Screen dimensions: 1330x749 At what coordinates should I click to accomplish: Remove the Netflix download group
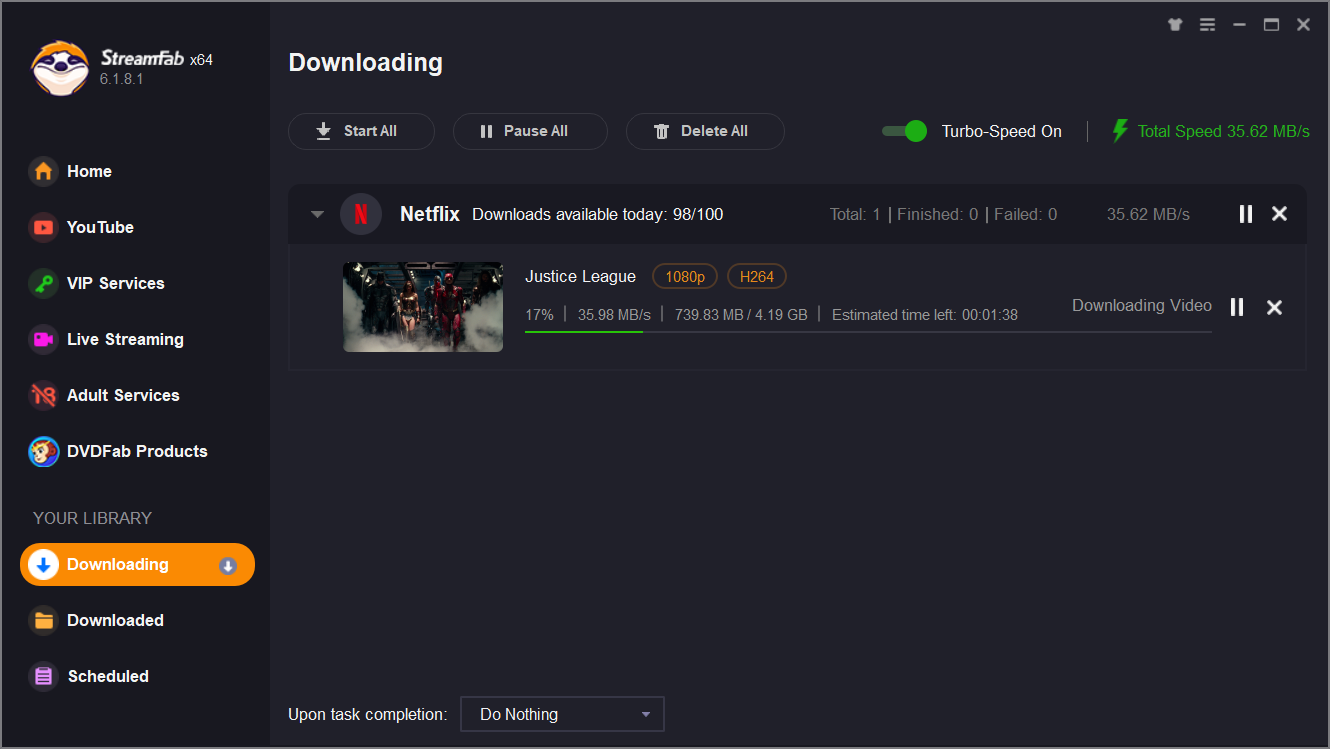(x=1279, y=214)
